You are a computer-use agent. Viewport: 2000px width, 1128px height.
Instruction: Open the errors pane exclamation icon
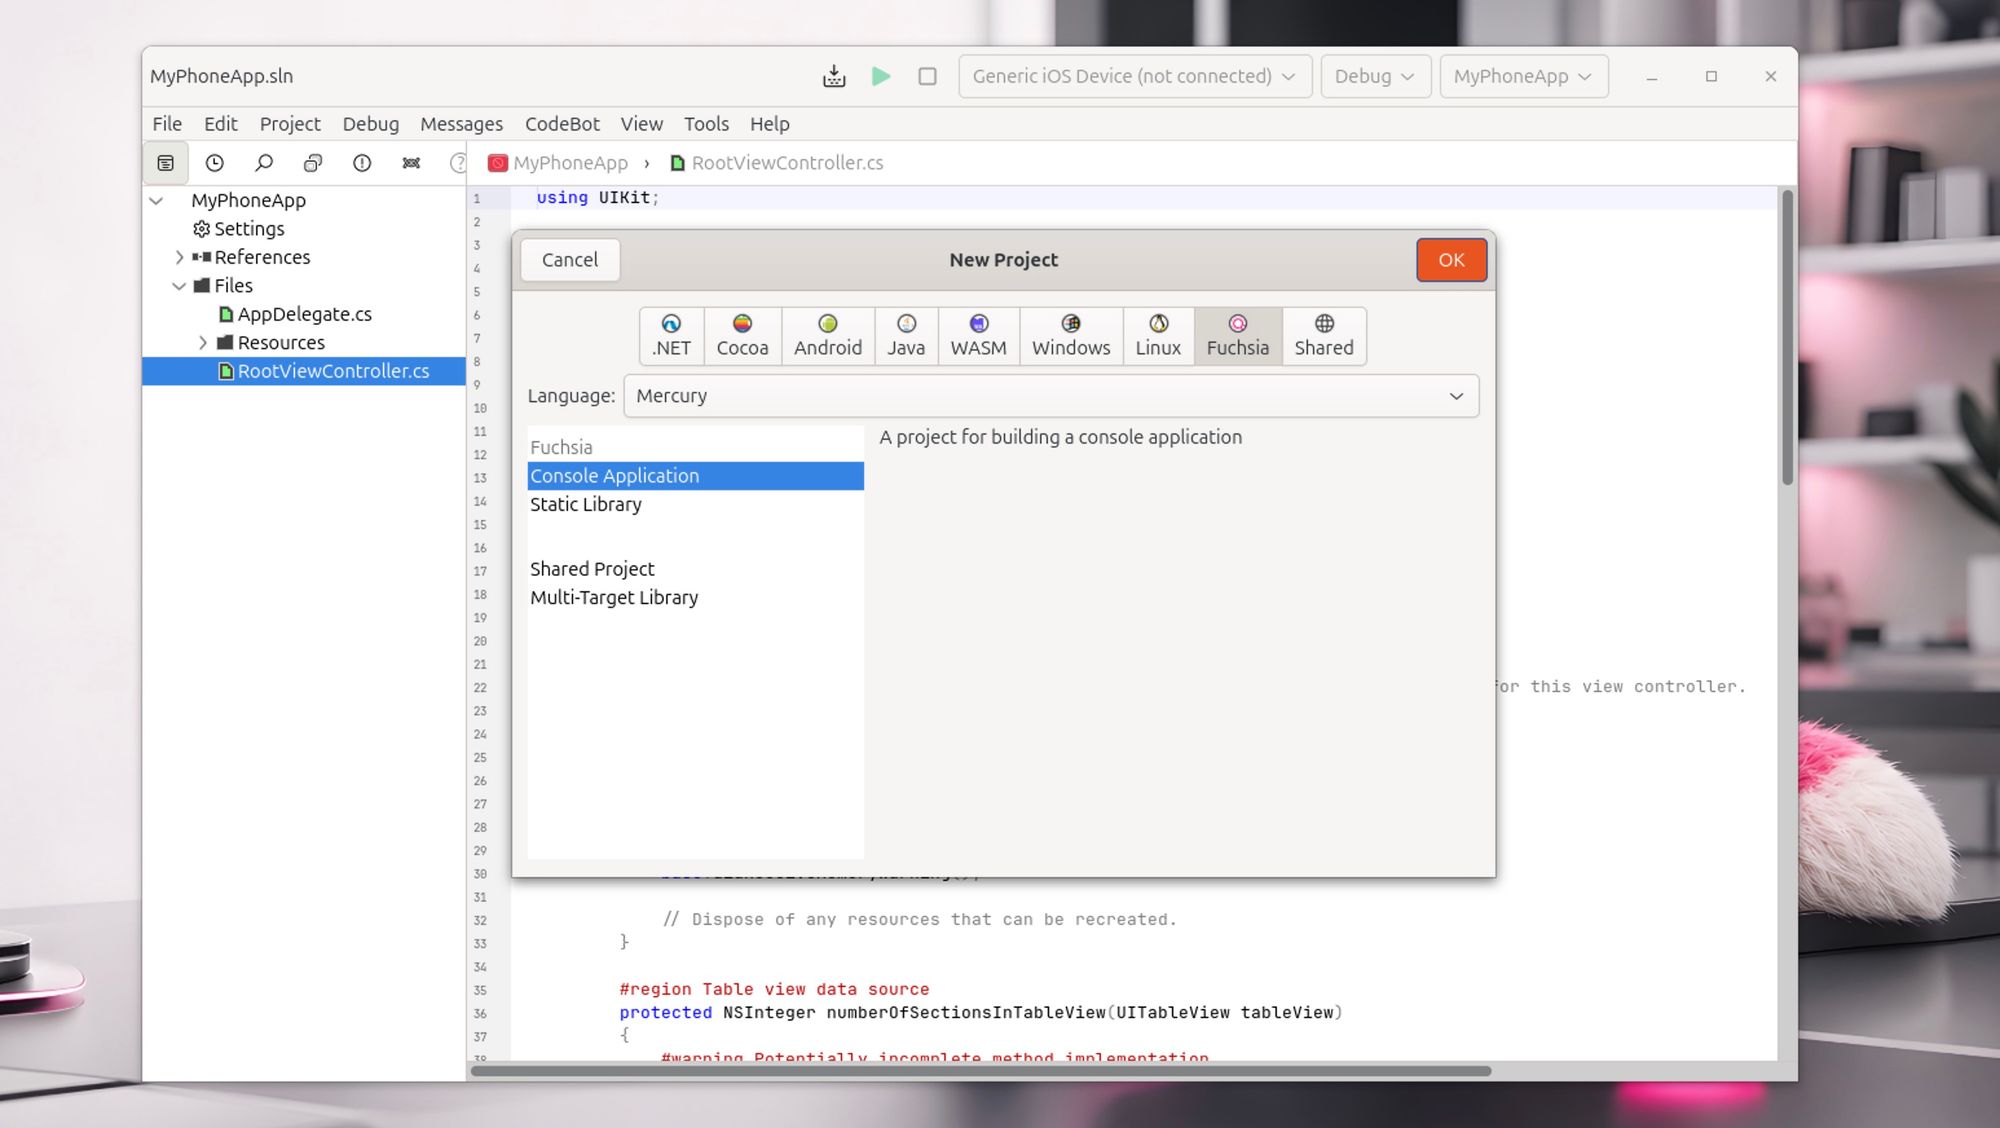[x=362, y=163]
